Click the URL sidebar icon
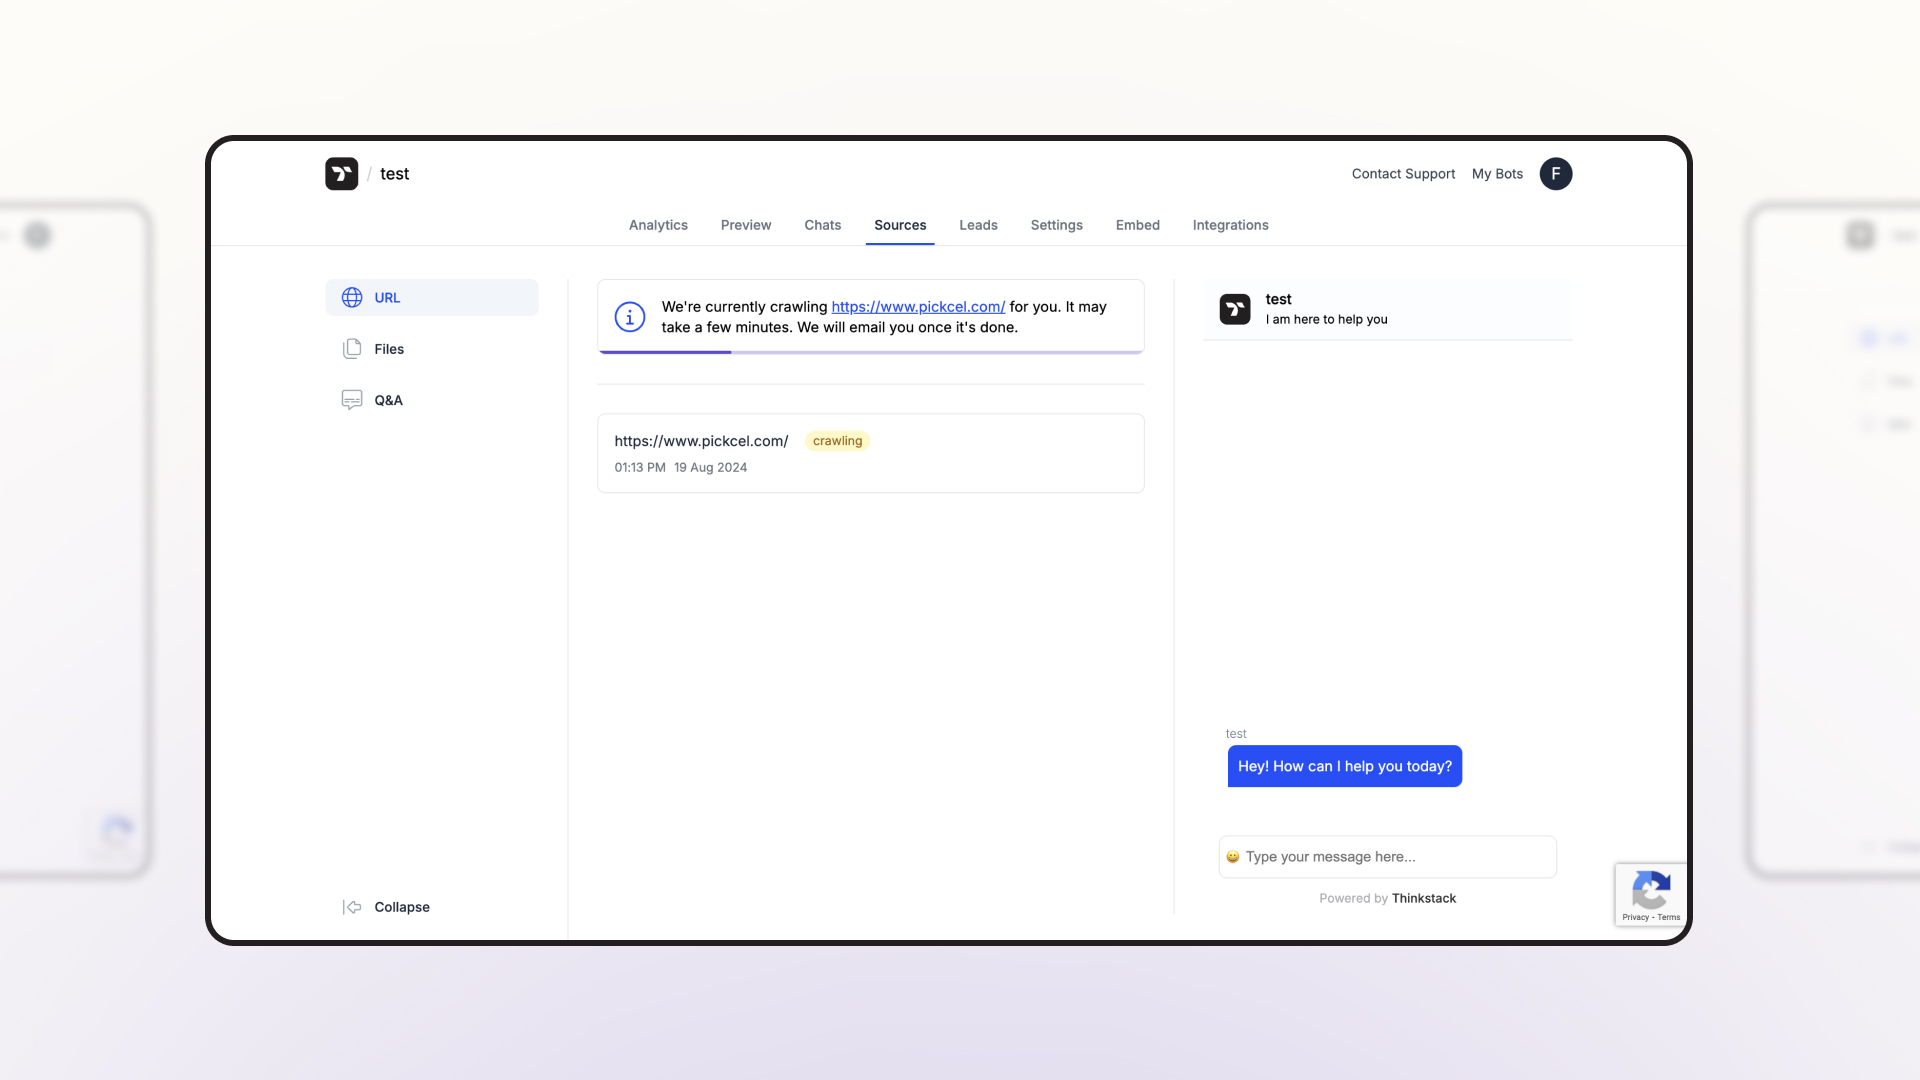The image size is (1920, 1080). click(x=352, y=297)
